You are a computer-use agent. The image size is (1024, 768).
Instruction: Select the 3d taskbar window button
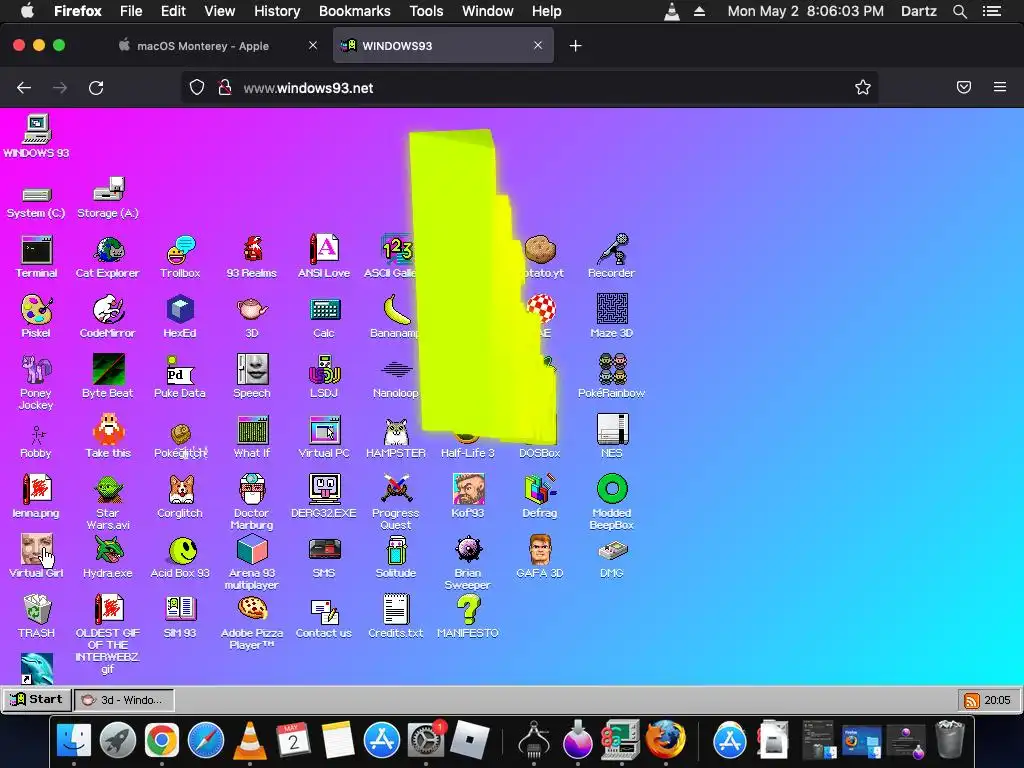tap(124, 700)
